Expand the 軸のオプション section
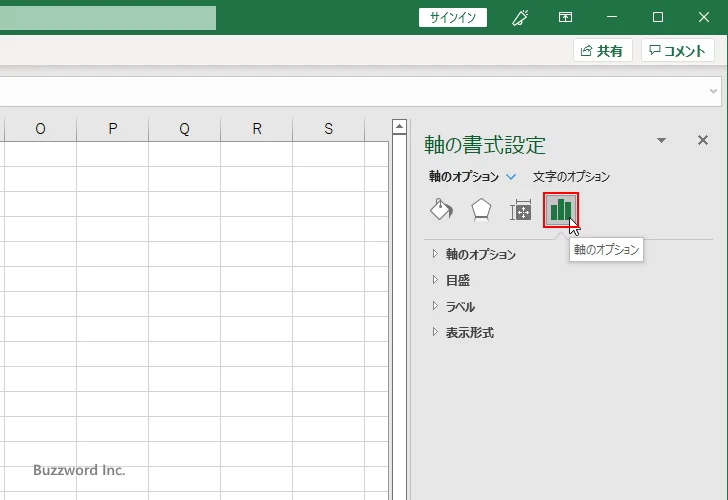728x500 pixels. (x=480, y=254)
